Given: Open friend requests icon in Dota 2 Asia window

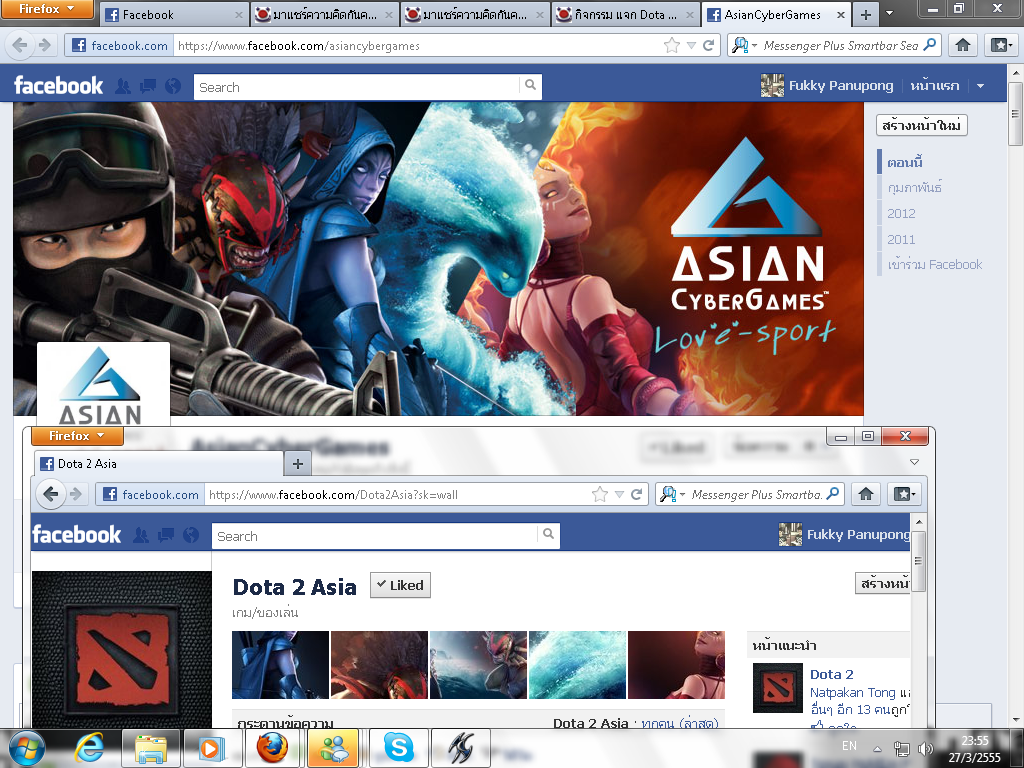Looking at the screenshot, I should point(140,535).
